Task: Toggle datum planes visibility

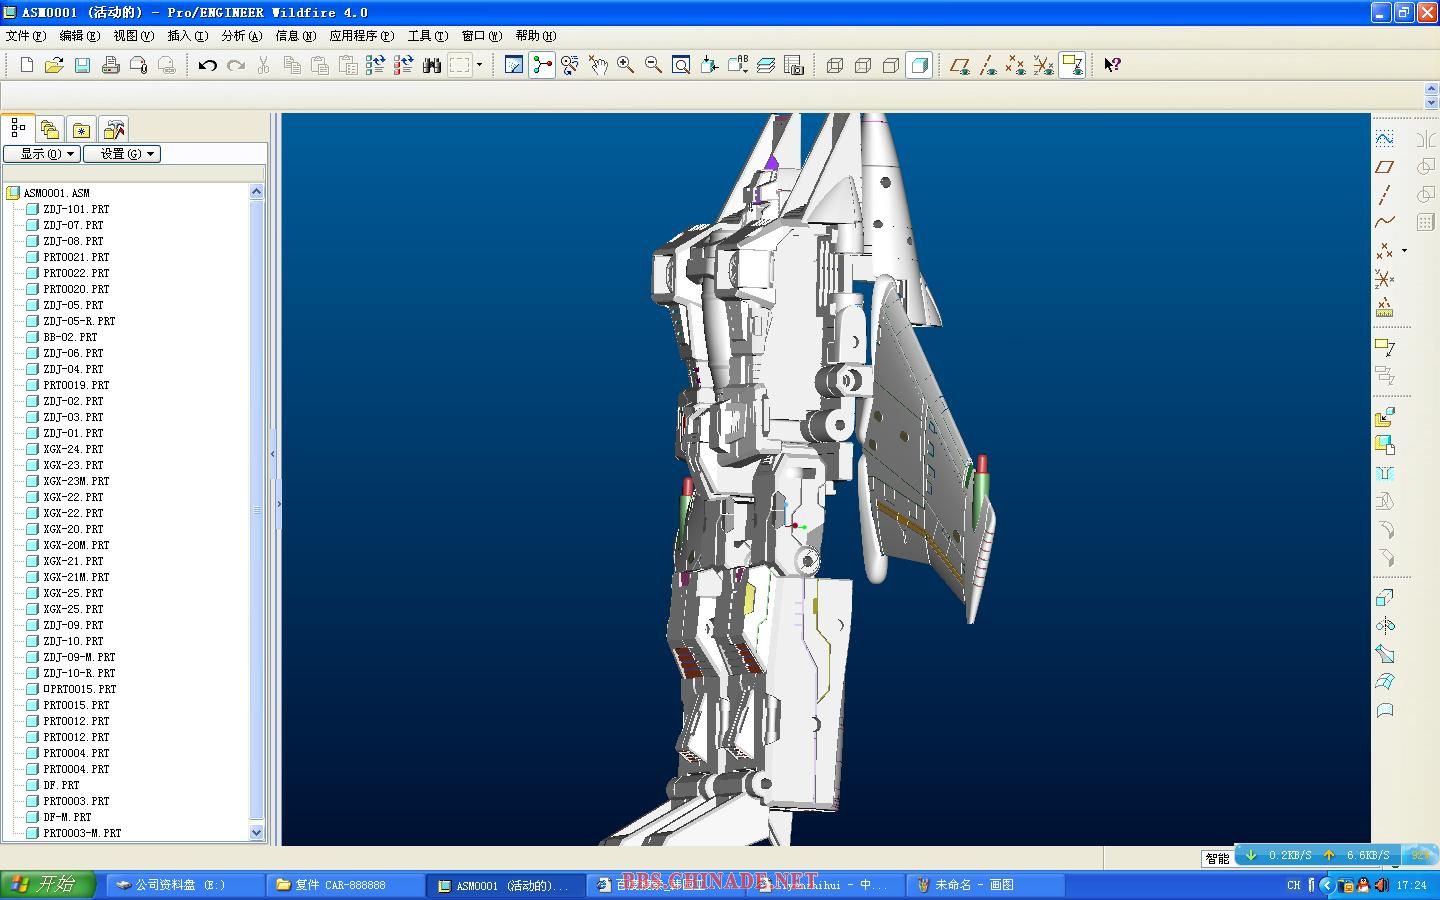Action: tap(960, 65)
